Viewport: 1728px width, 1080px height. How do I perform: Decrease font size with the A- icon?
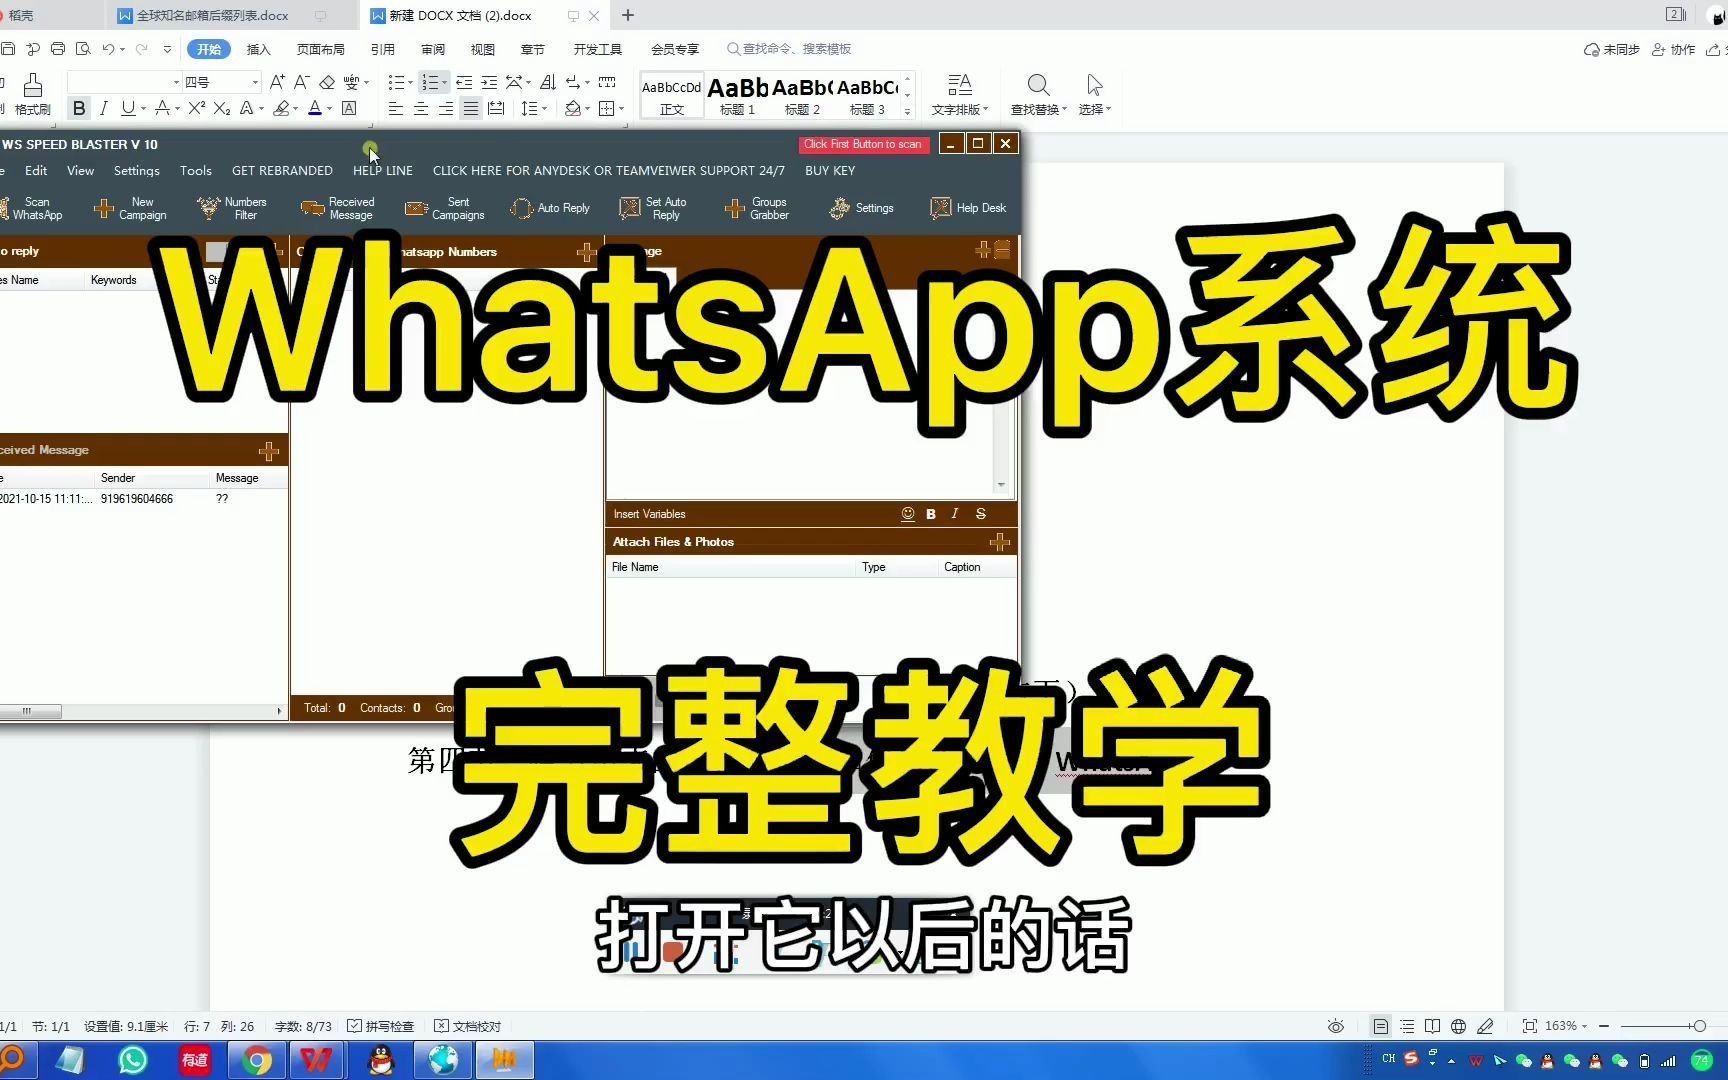[x=301, y=82]
